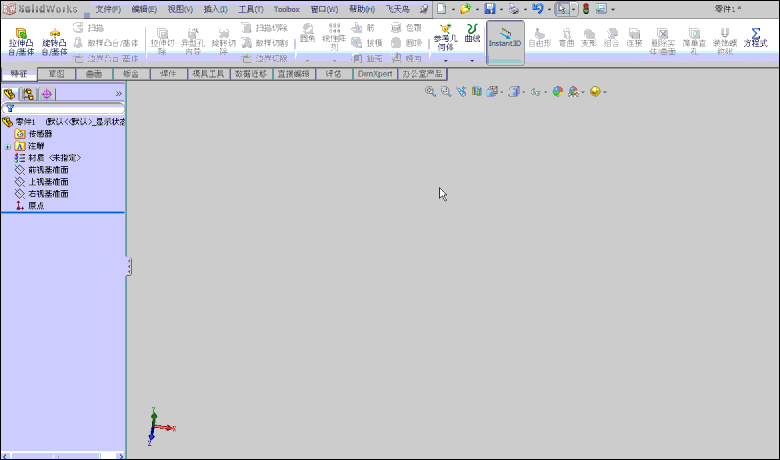
Task: Expand the 注解 annotations tree node
Action: click(x=7, y=147)
